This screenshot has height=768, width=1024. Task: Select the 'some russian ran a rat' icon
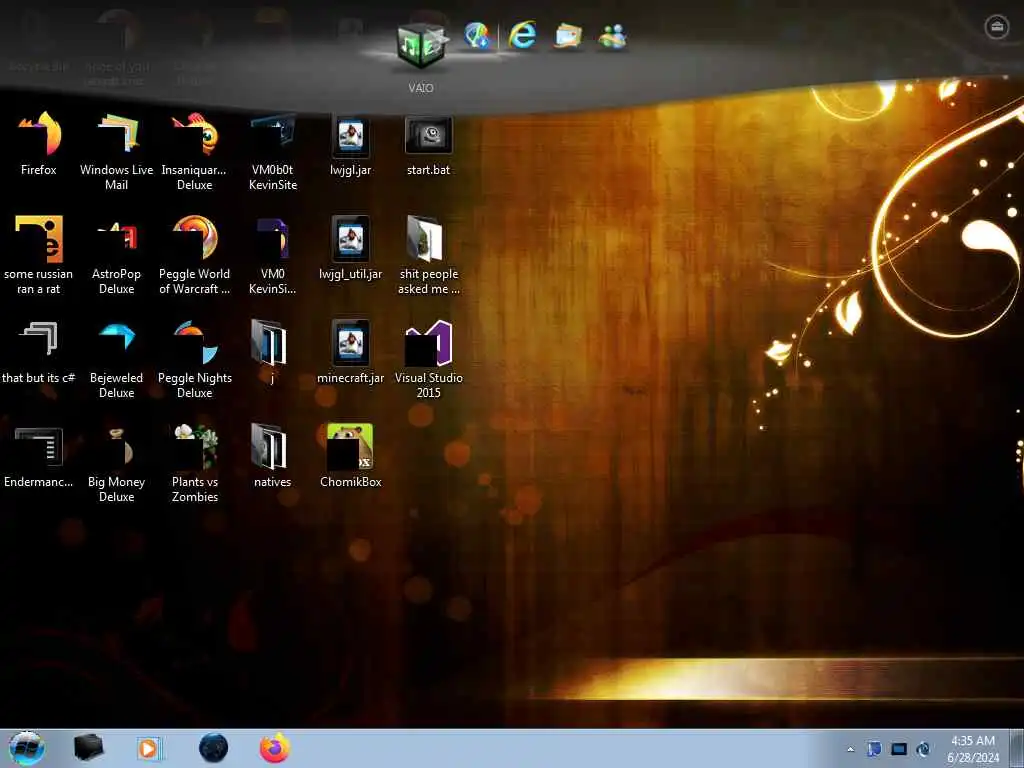[39, 238]
